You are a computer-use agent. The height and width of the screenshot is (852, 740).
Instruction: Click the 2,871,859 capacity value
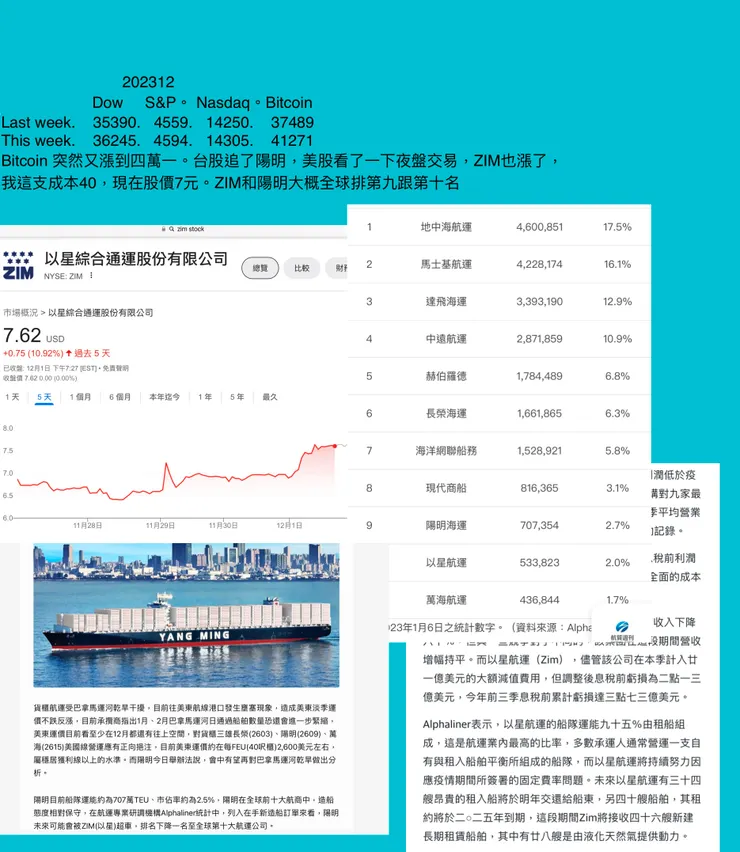tap(540, 339)
